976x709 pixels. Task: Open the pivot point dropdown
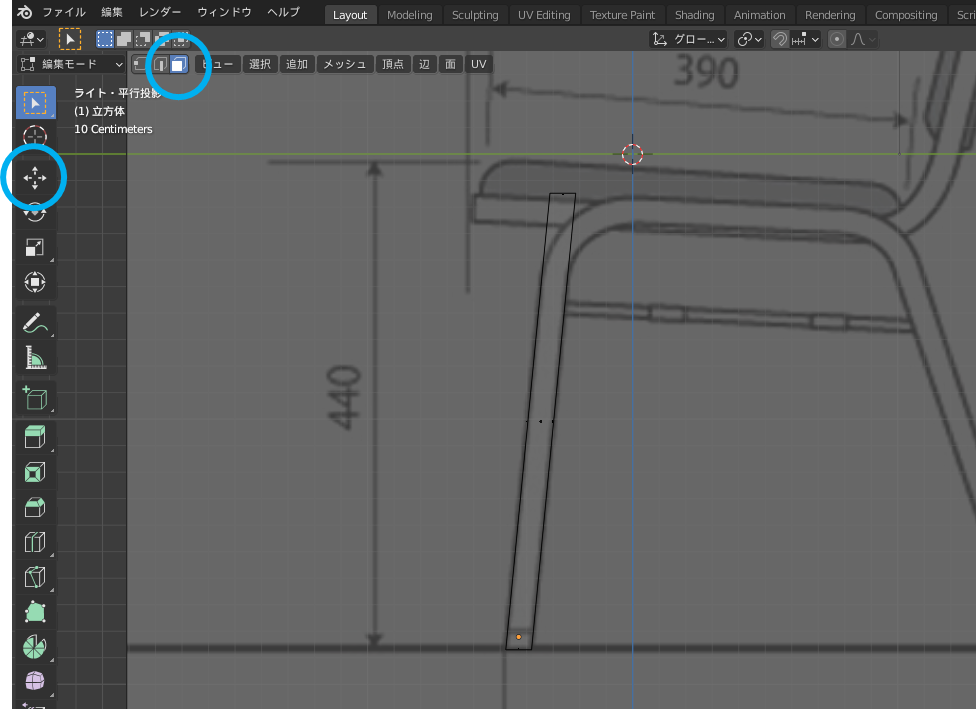pyautogui.click(x=749, y=39)
